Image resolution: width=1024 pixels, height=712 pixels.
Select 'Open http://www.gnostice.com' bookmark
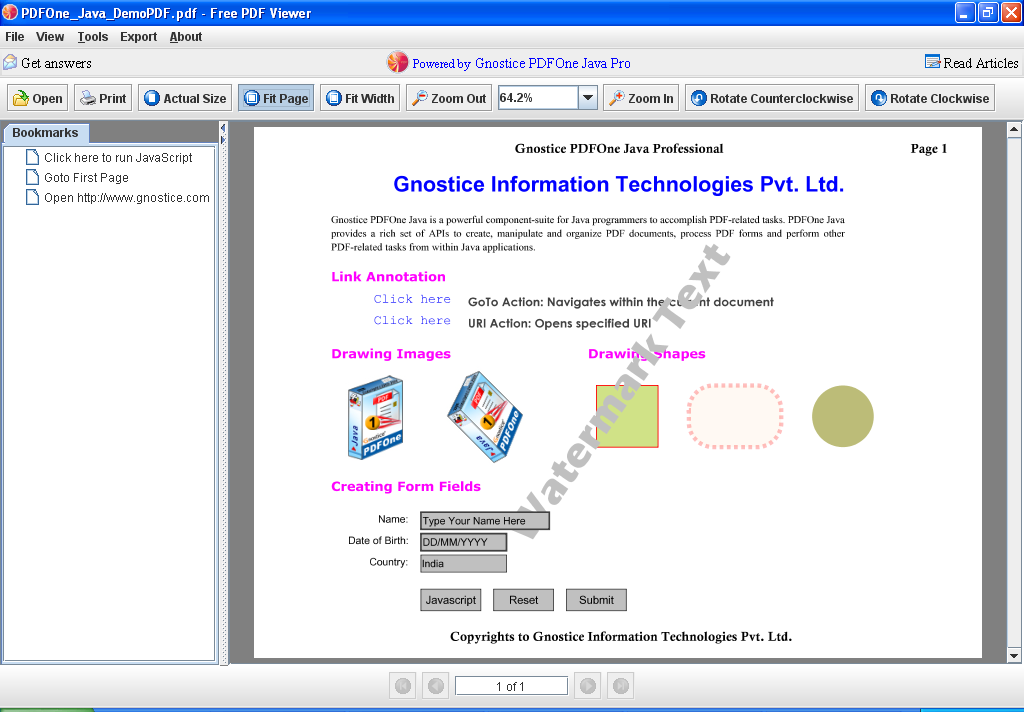pos(127,198)
